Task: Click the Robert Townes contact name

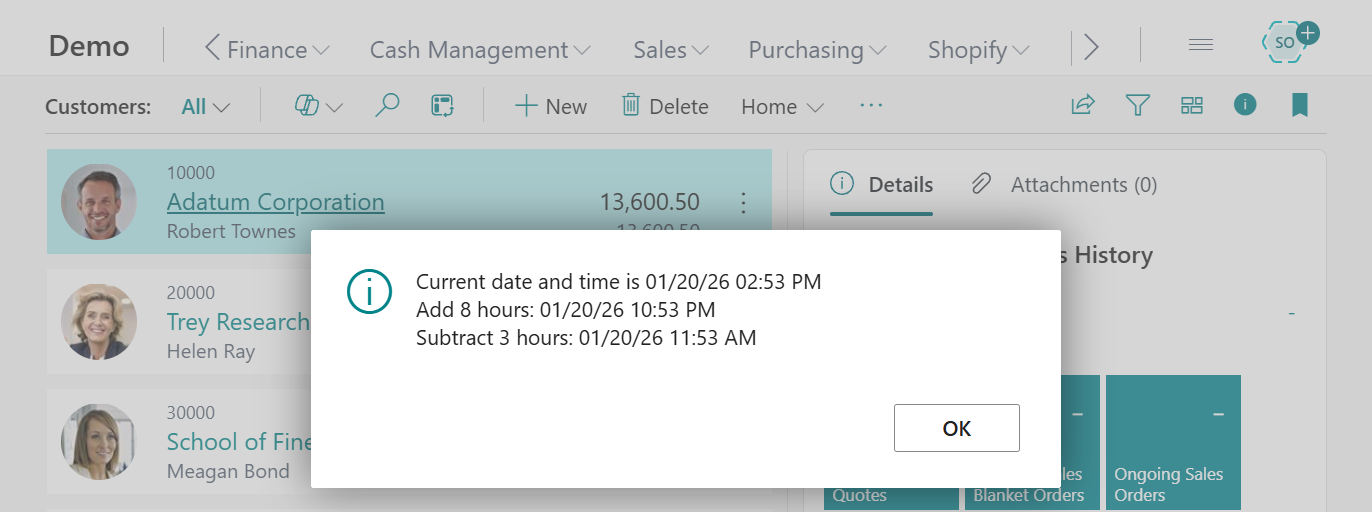Action: 231,231
